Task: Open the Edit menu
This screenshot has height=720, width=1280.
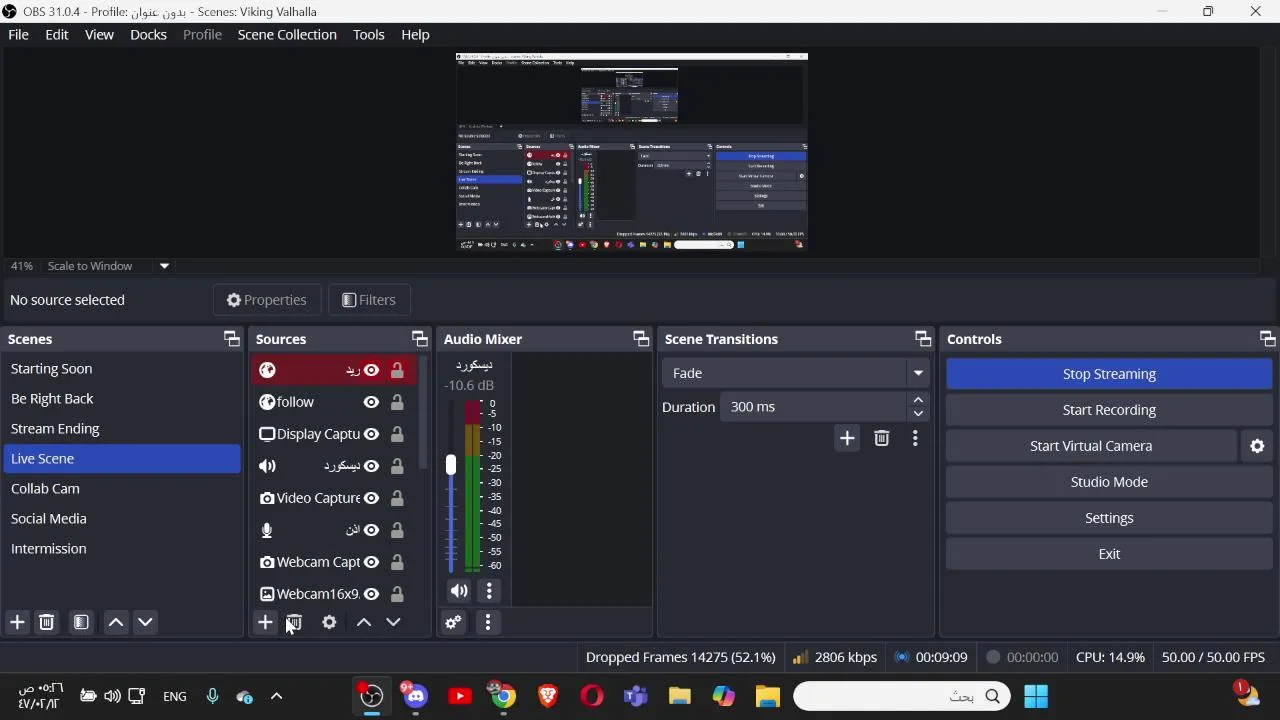Action: 57,34
